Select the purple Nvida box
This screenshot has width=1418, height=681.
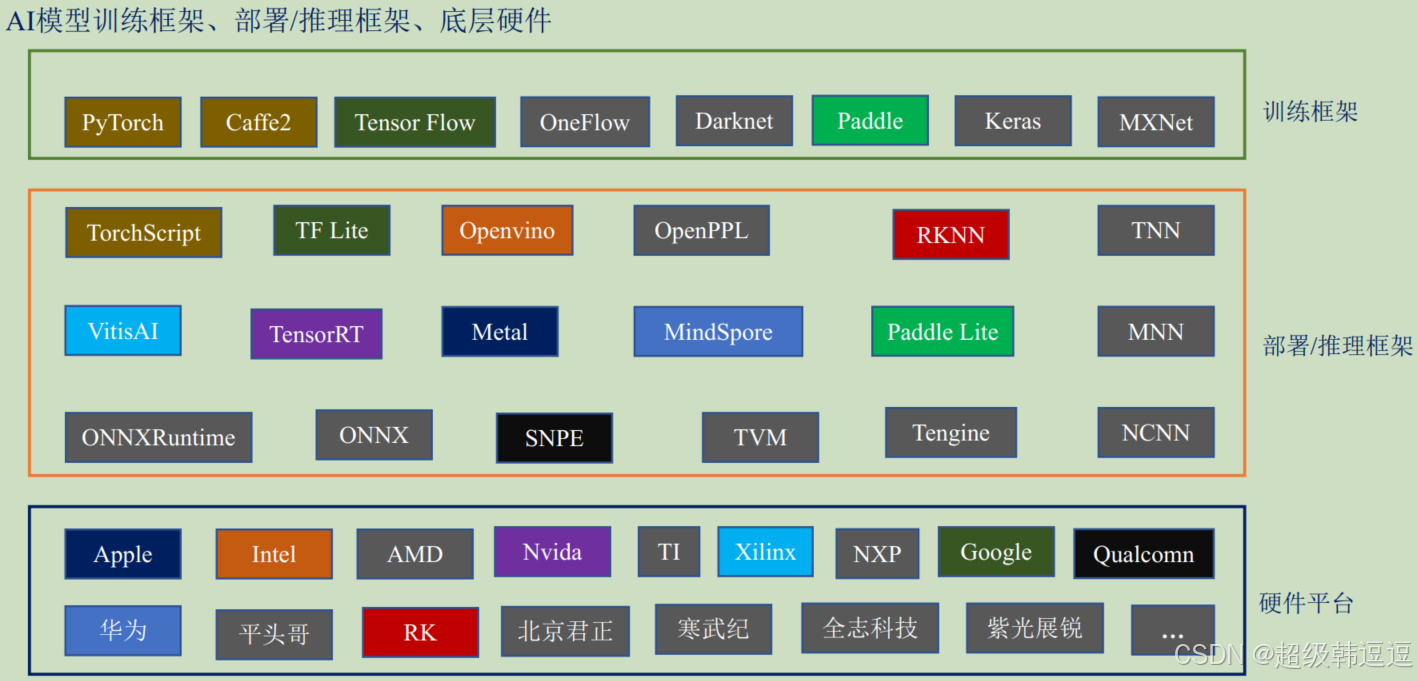click(x=552, y=551)
